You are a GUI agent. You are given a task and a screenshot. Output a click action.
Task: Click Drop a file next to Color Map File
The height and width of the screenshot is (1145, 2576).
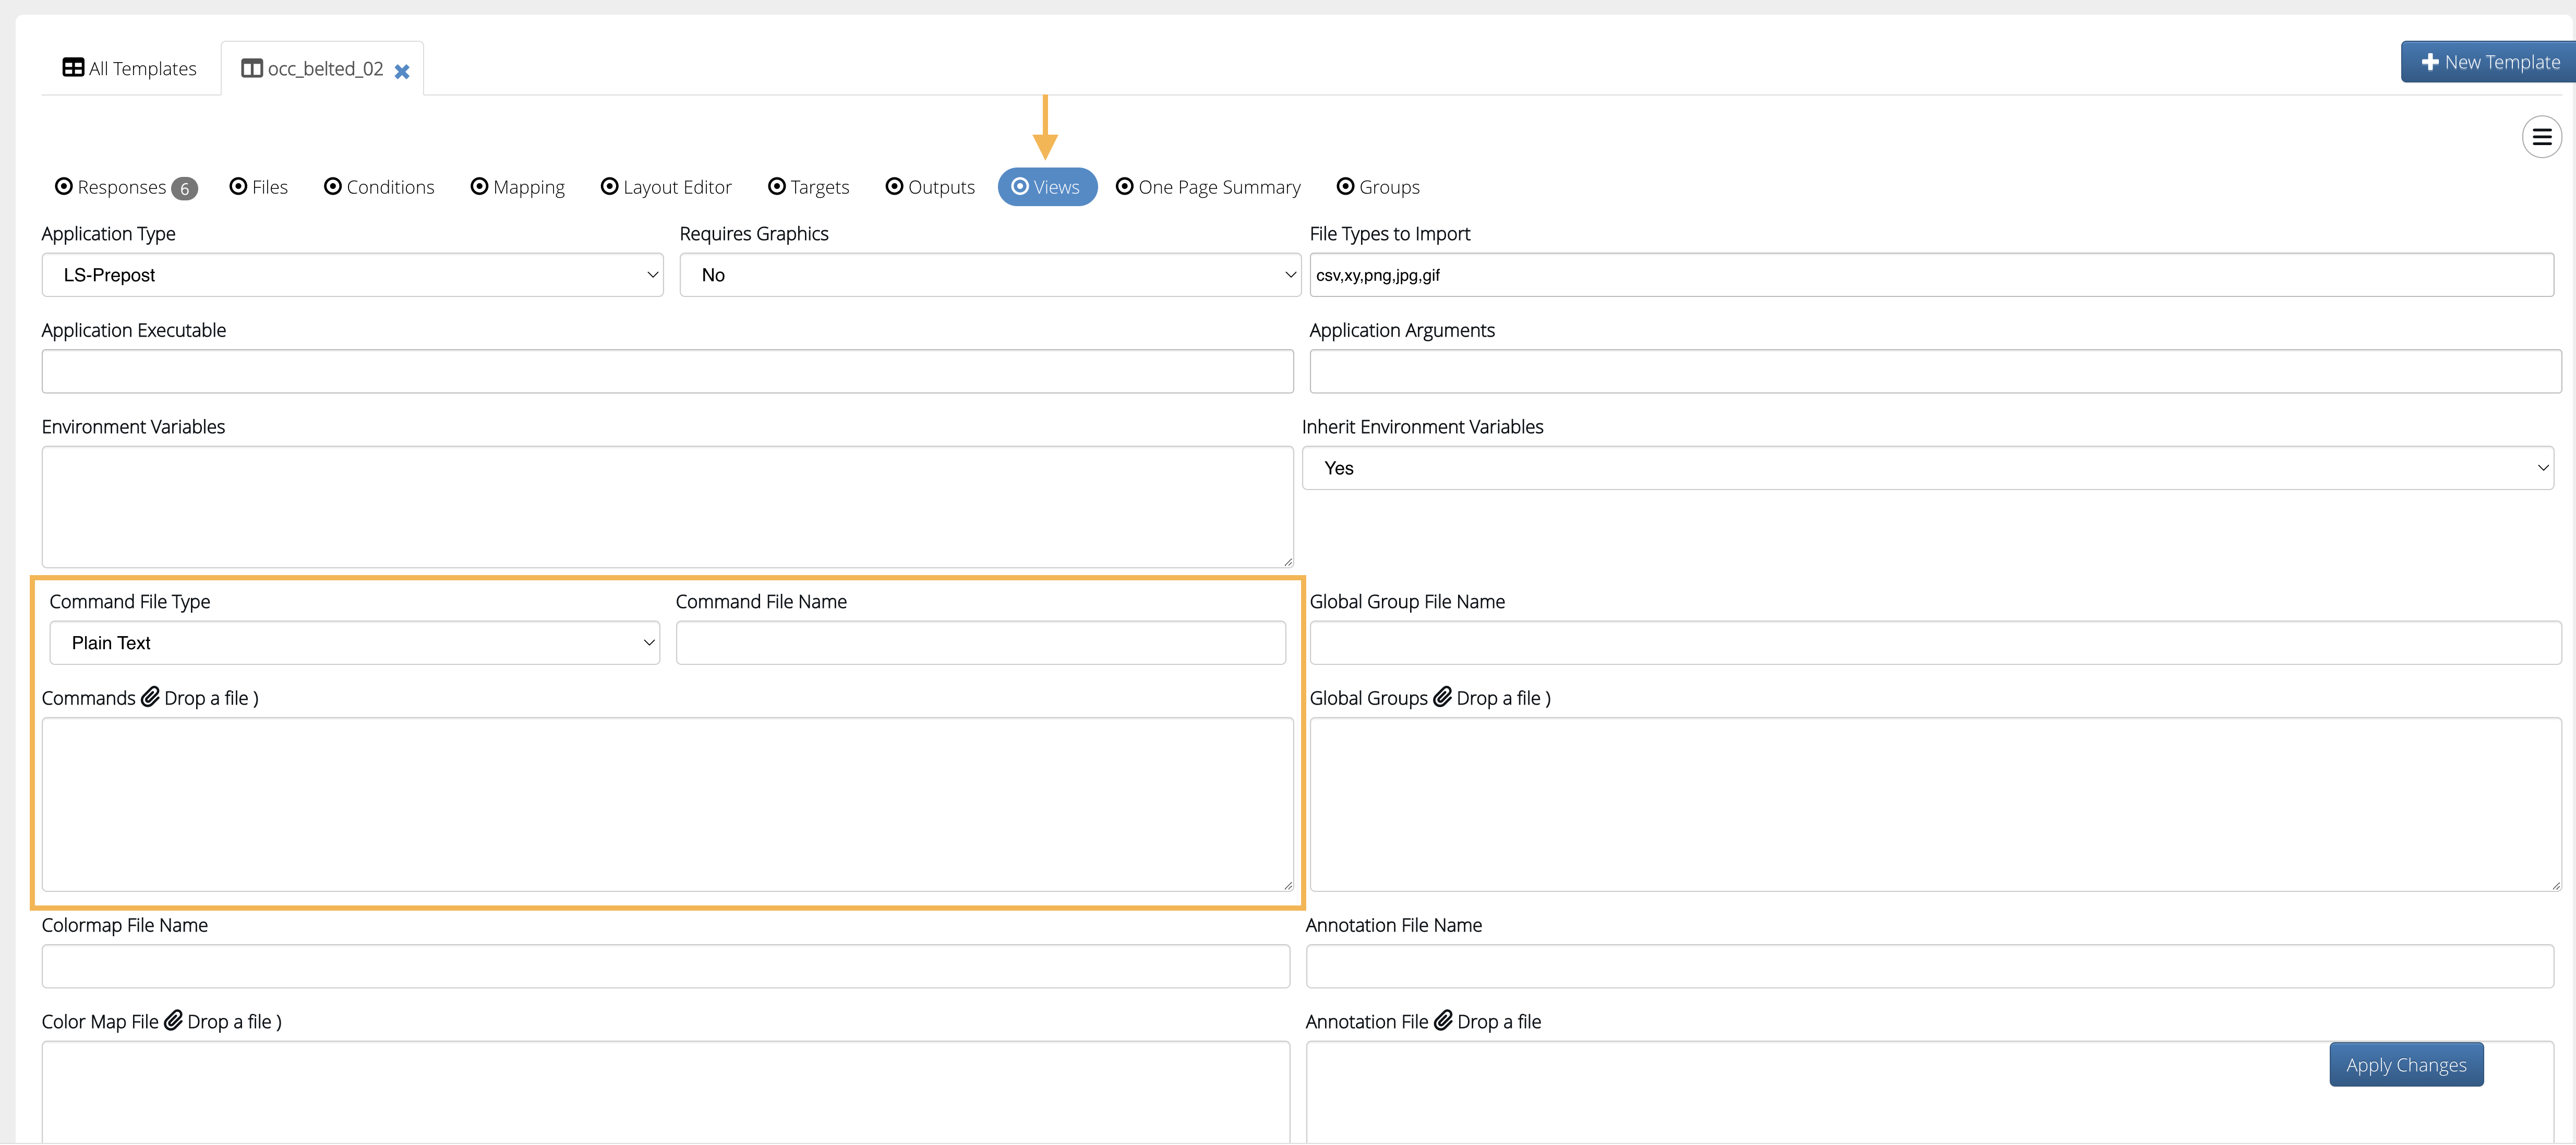coord(229,1022)
